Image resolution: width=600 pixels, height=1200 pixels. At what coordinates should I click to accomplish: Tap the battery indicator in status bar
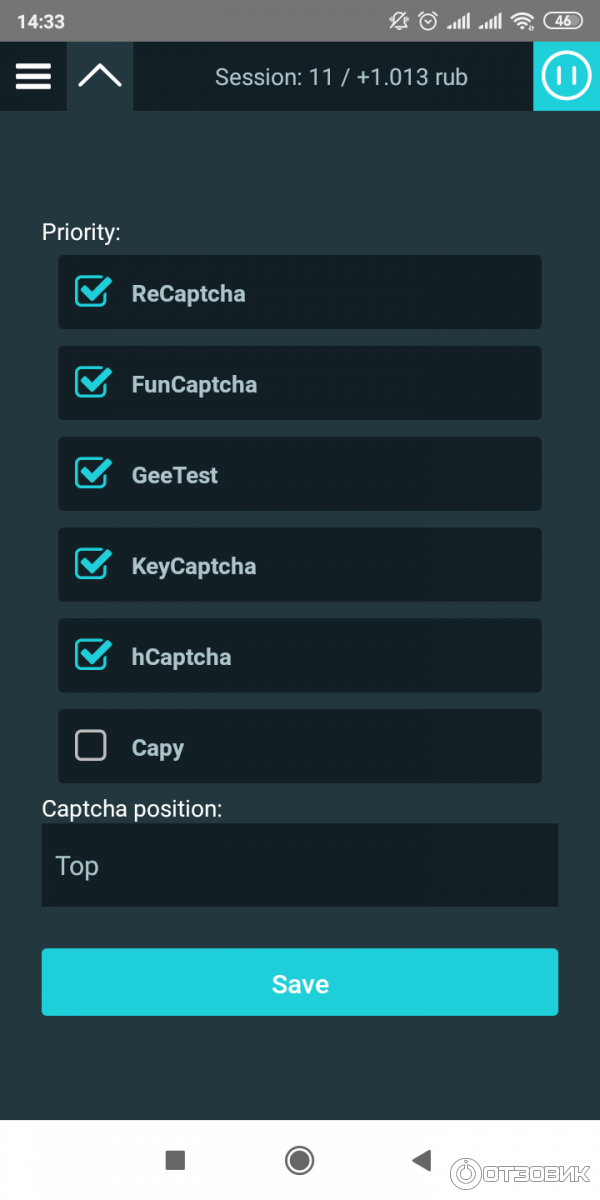pyautogui.click(x=563, y=21)
